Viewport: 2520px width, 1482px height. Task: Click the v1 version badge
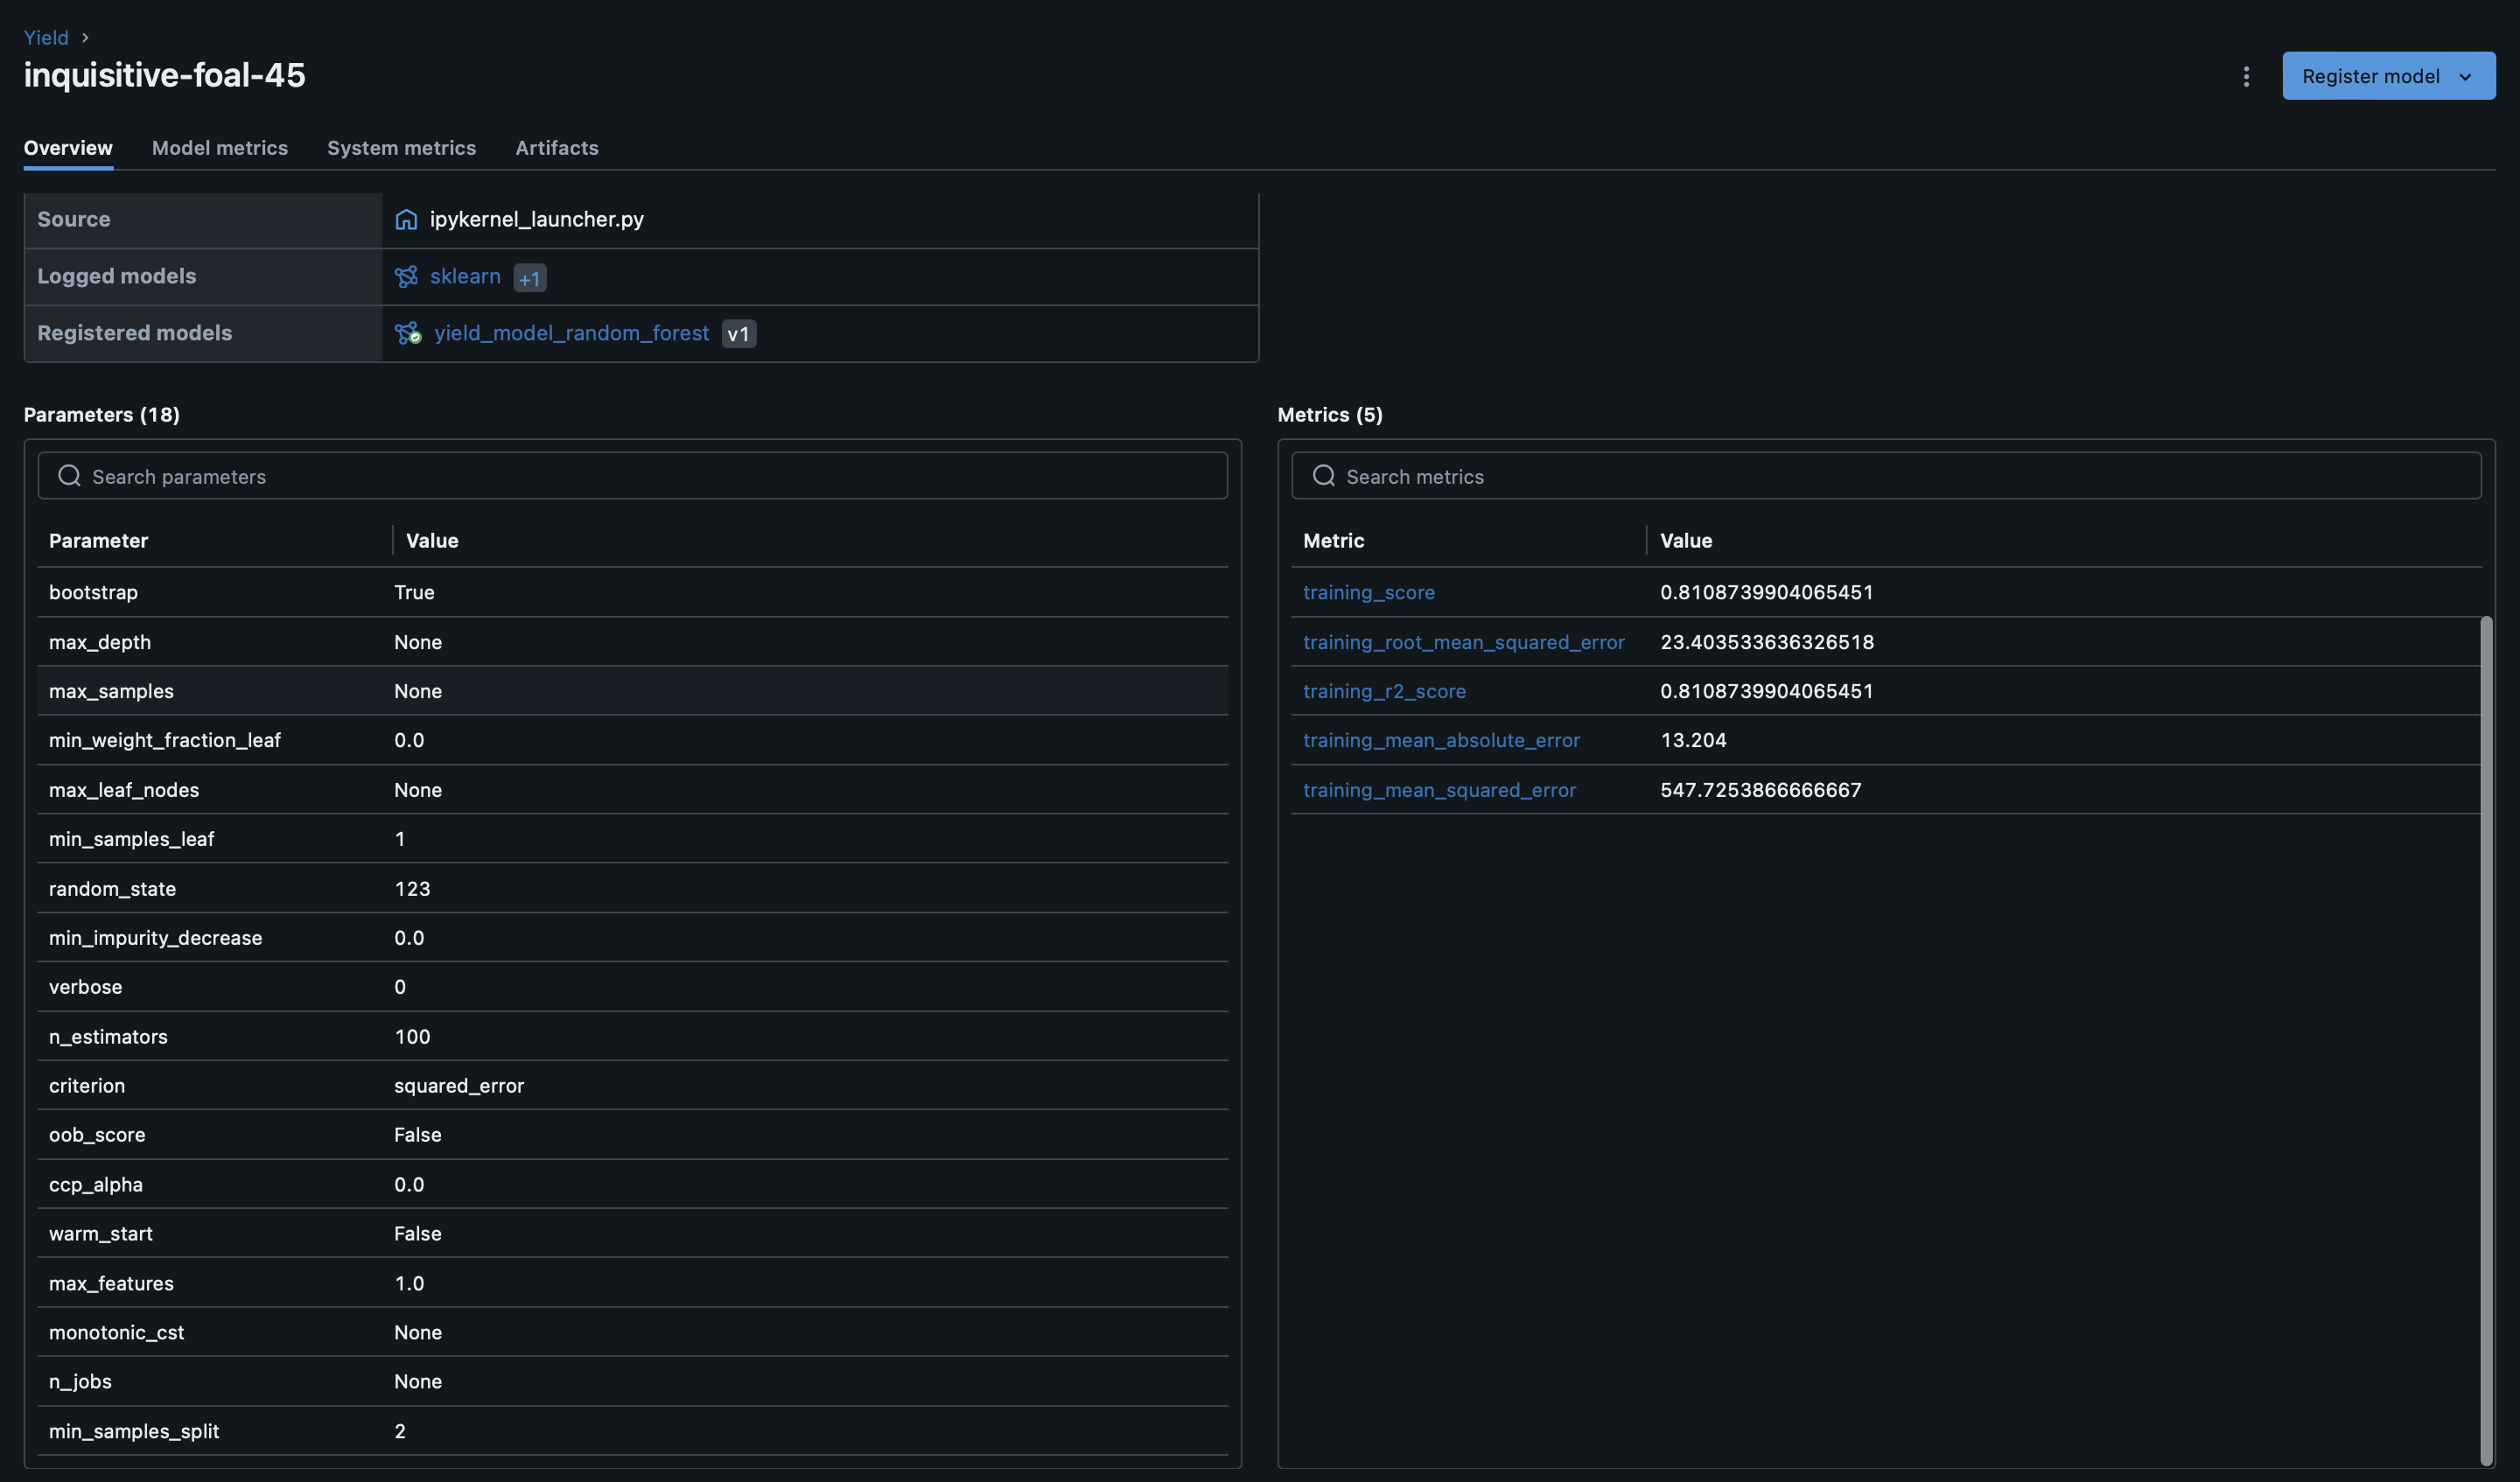(x=738, y=334)
